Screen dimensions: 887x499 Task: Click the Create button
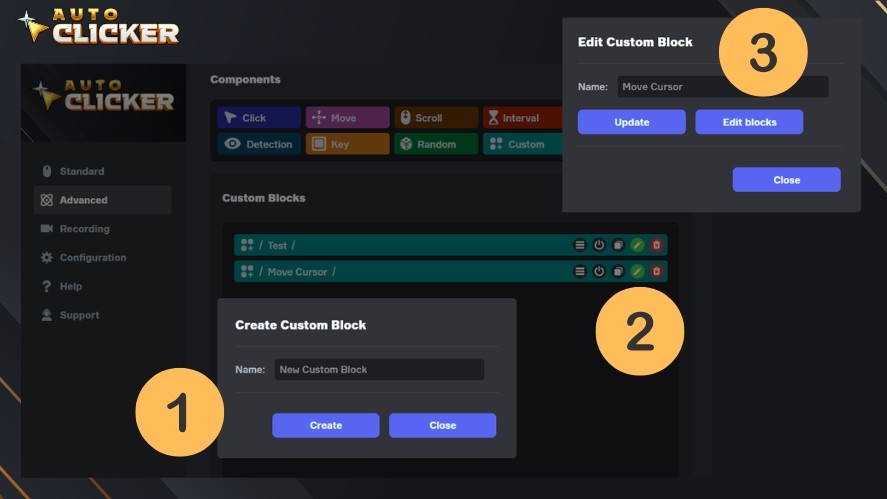tap(326, 425)
